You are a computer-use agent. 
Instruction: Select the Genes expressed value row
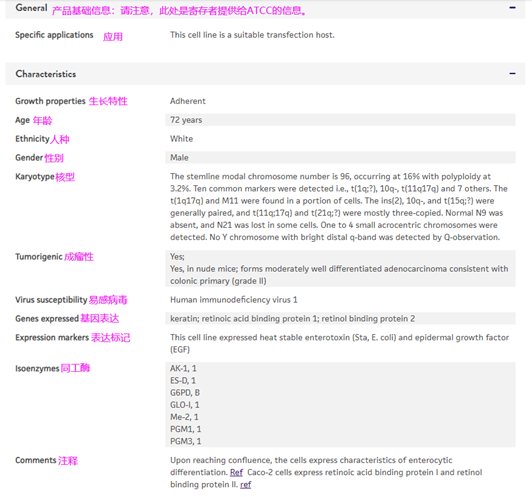pos(340,319)
